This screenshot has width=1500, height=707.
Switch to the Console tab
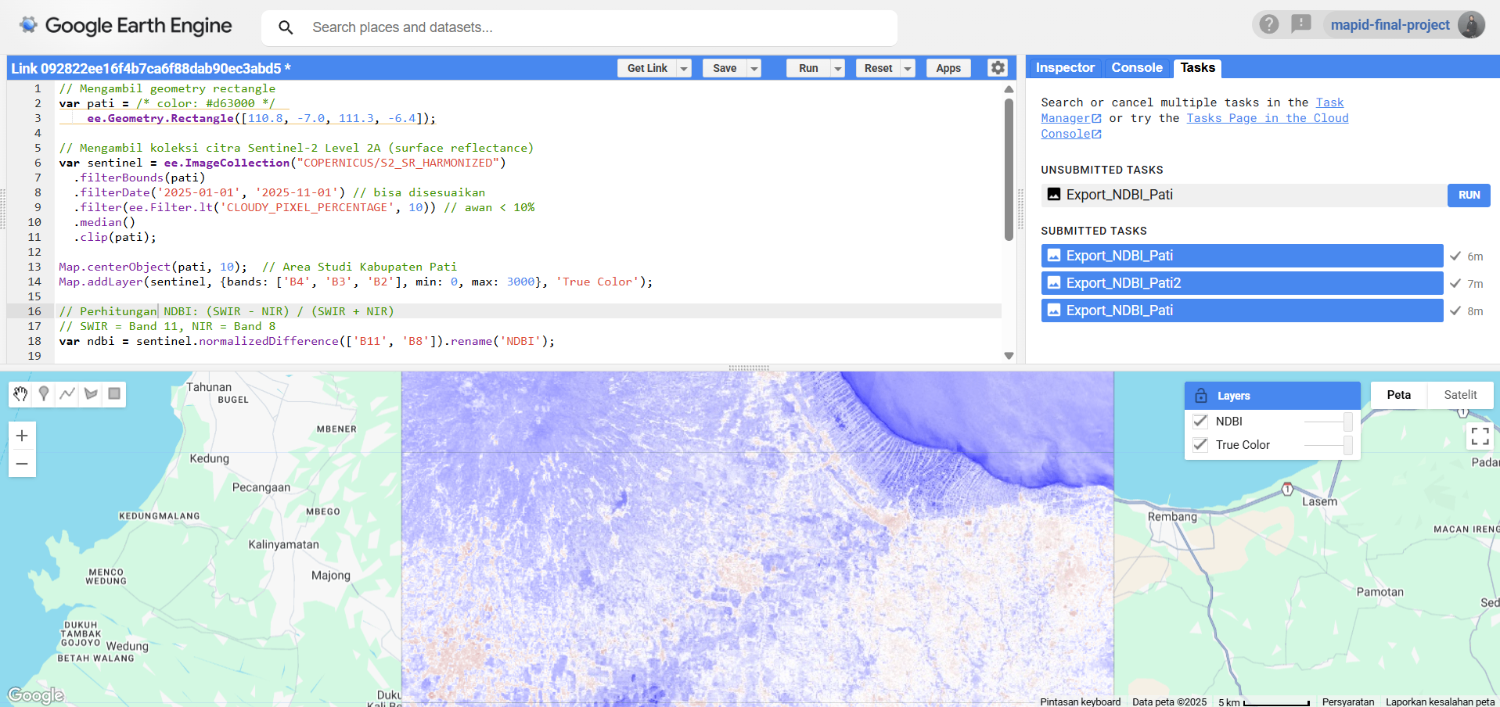[x=1137, y=68]
